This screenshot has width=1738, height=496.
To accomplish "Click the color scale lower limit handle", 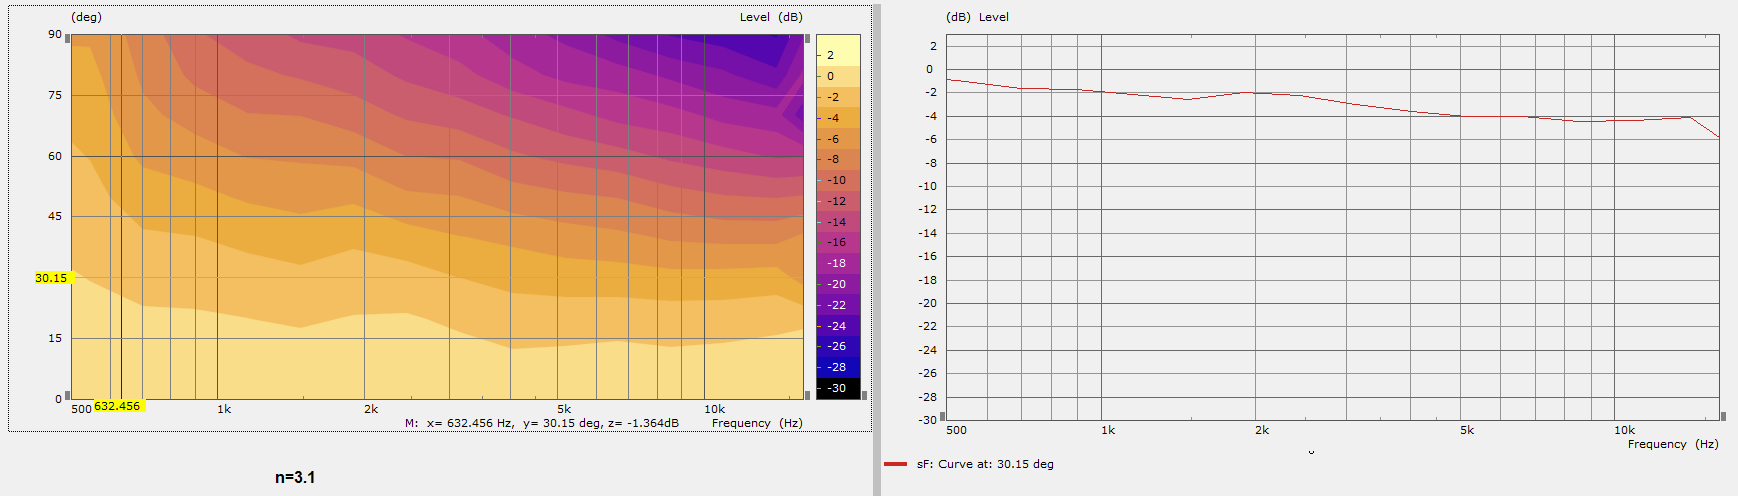I will coord(864,395).
